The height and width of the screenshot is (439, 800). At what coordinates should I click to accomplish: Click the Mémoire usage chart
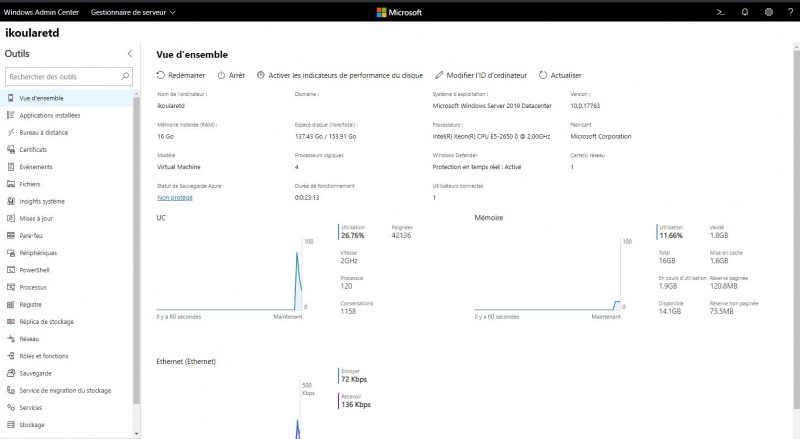(547, 275)
